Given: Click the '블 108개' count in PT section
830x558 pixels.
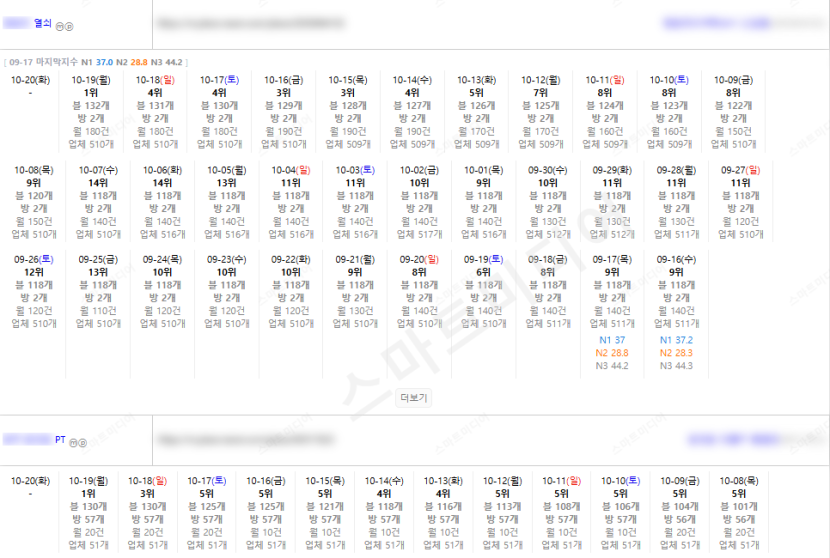Looking at the screenshot, I should [x=562, y=507].
